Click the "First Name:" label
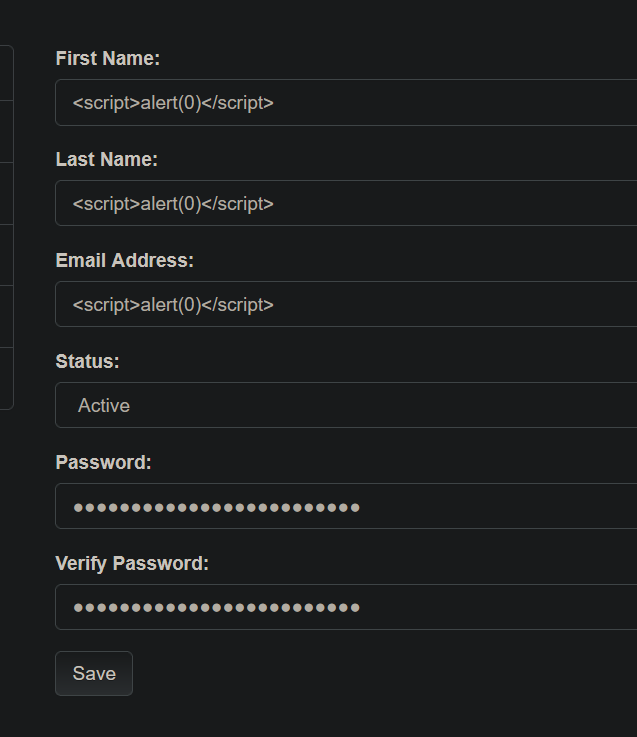Image resolution: width=637 pixels, height=737 pixels. [x=108, y=59]
